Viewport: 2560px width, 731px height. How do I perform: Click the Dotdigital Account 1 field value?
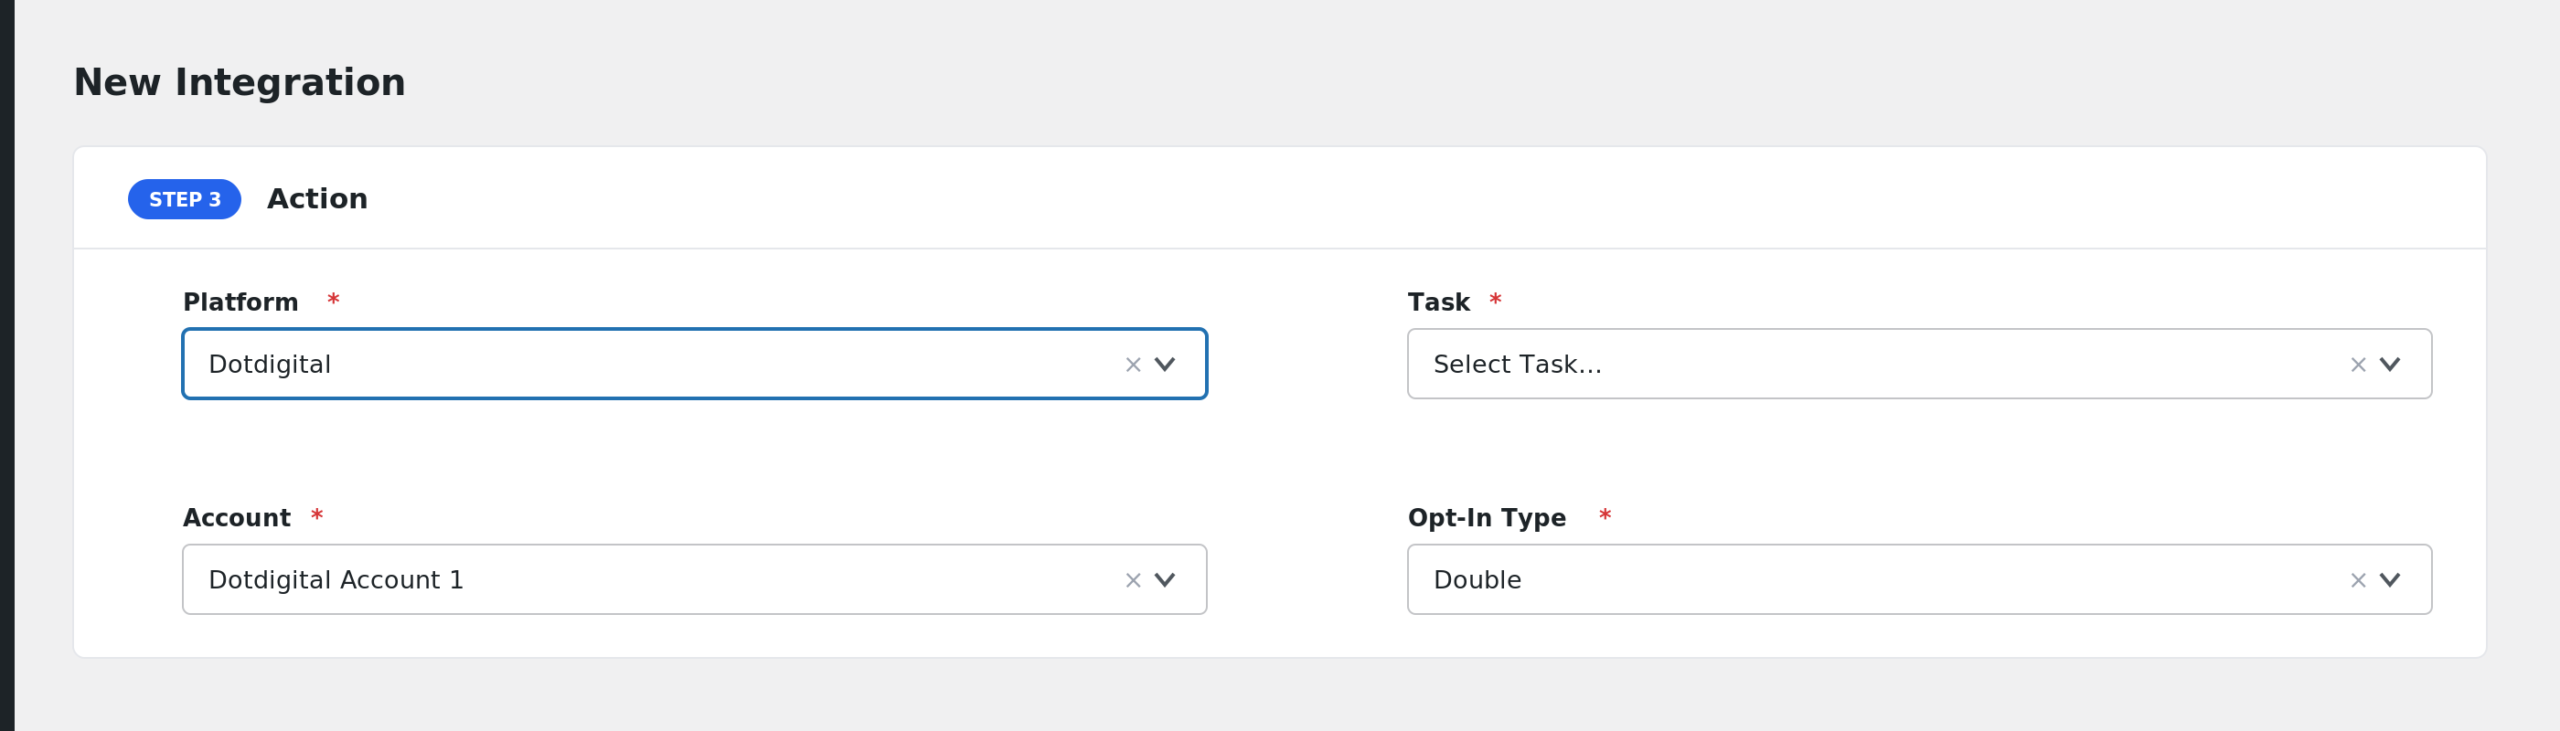[336, 580]
